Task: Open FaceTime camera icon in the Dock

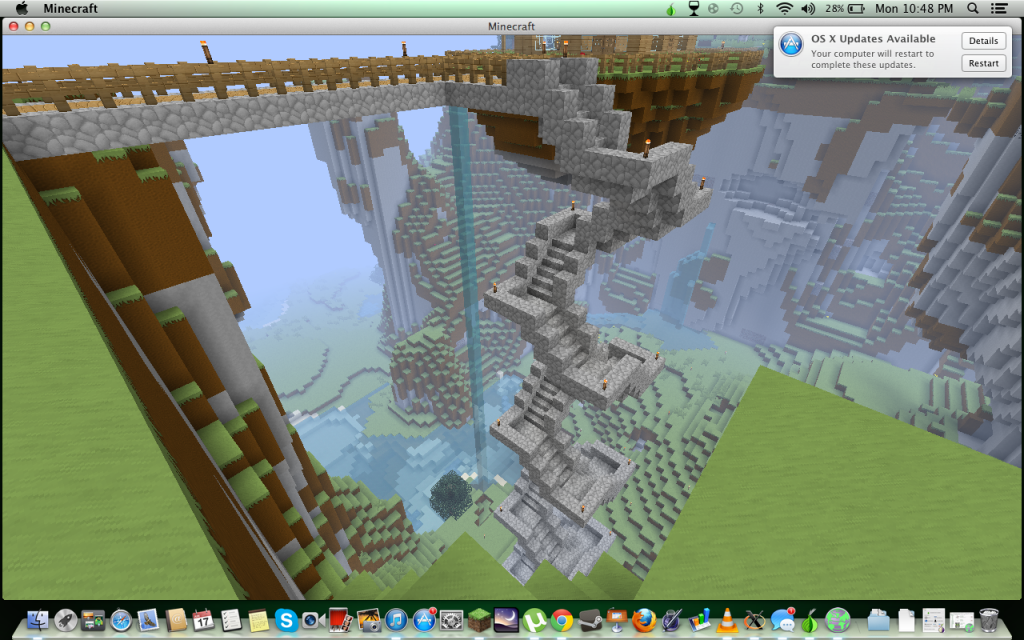Action: coord(313,620)
